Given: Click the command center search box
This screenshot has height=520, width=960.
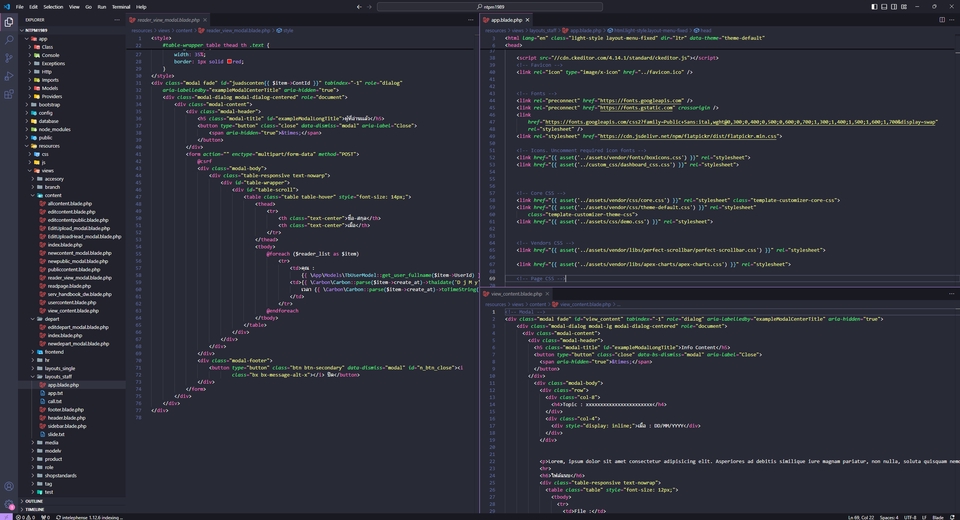Looking at the screenshot, I should point(490,7).
